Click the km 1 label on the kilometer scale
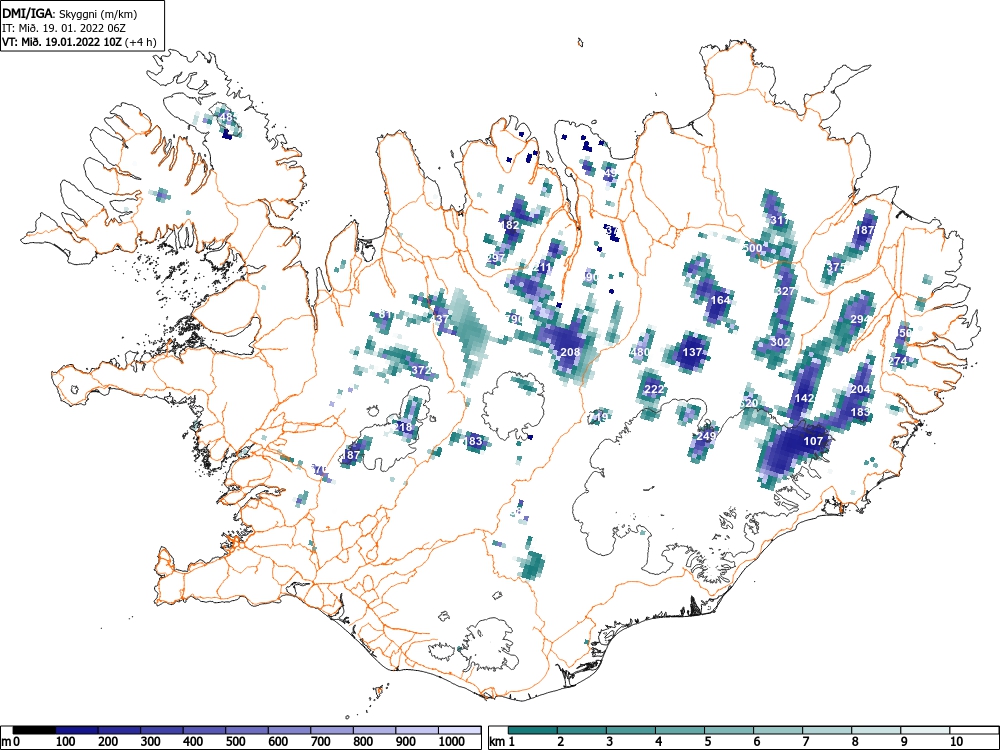1000x750 pixels. [x=502, y=742]
